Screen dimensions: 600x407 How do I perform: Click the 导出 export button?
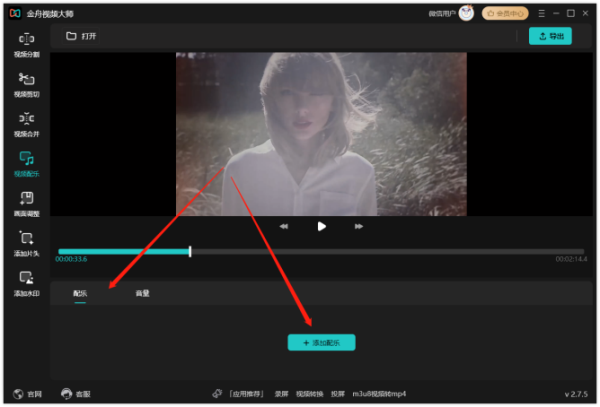click(x=550, y=36)
